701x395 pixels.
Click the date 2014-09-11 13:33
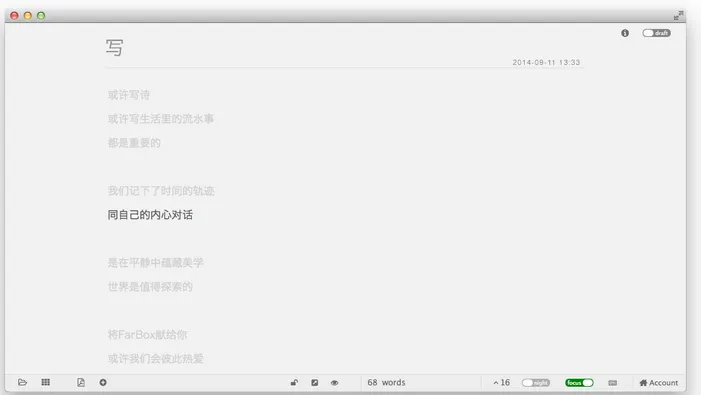pyautogui.click(x=546, y=63)
